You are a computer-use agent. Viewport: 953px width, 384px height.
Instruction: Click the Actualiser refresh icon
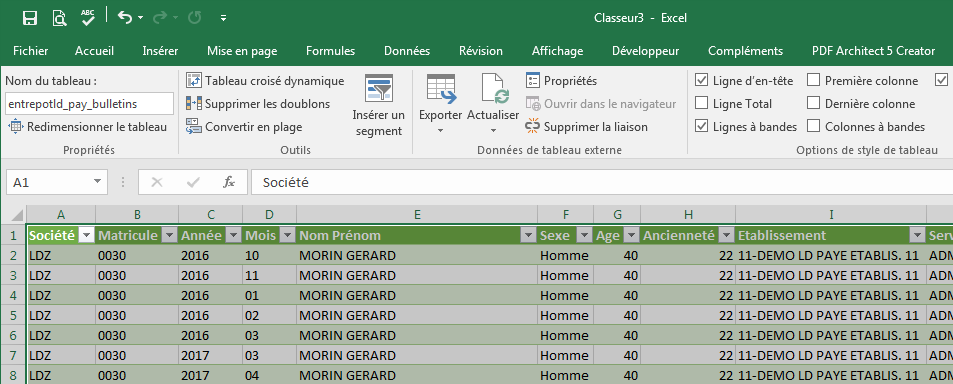click(x=494, y=87)
